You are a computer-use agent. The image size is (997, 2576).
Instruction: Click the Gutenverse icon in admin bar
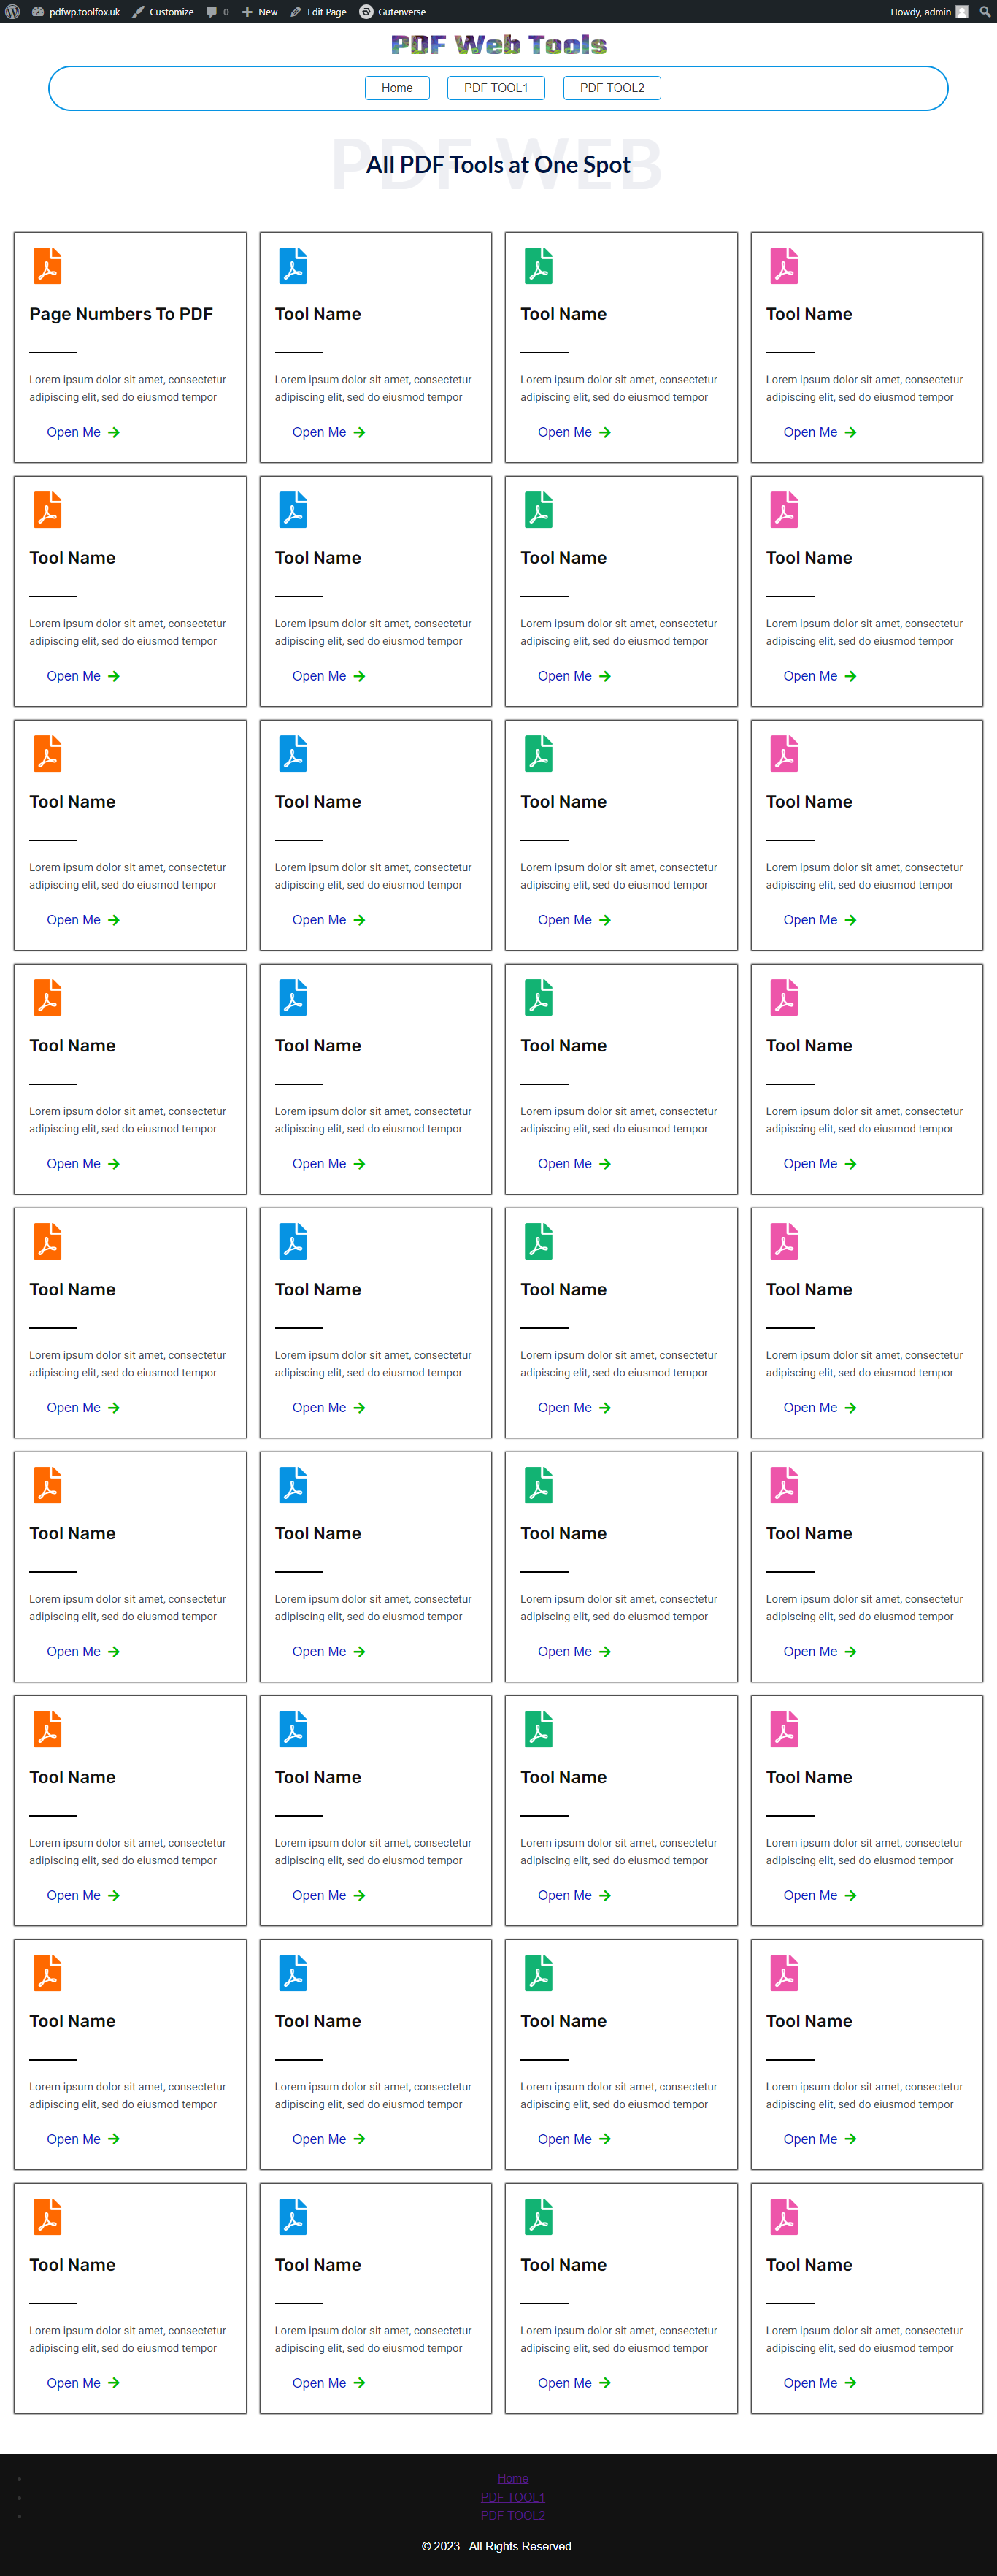click(366, 12)
